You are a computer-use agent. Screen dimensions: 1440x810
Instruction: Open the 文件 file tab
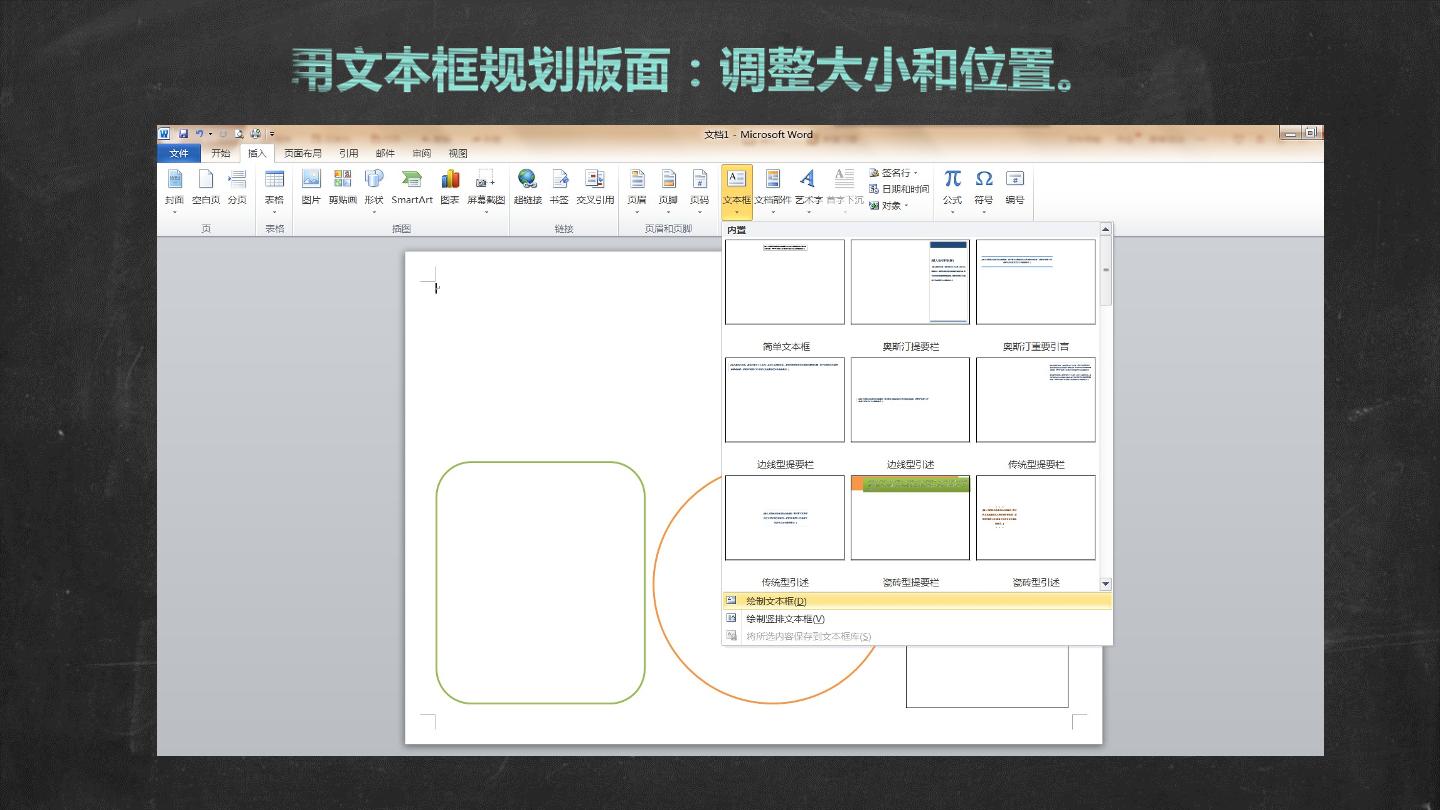(179, 153)
